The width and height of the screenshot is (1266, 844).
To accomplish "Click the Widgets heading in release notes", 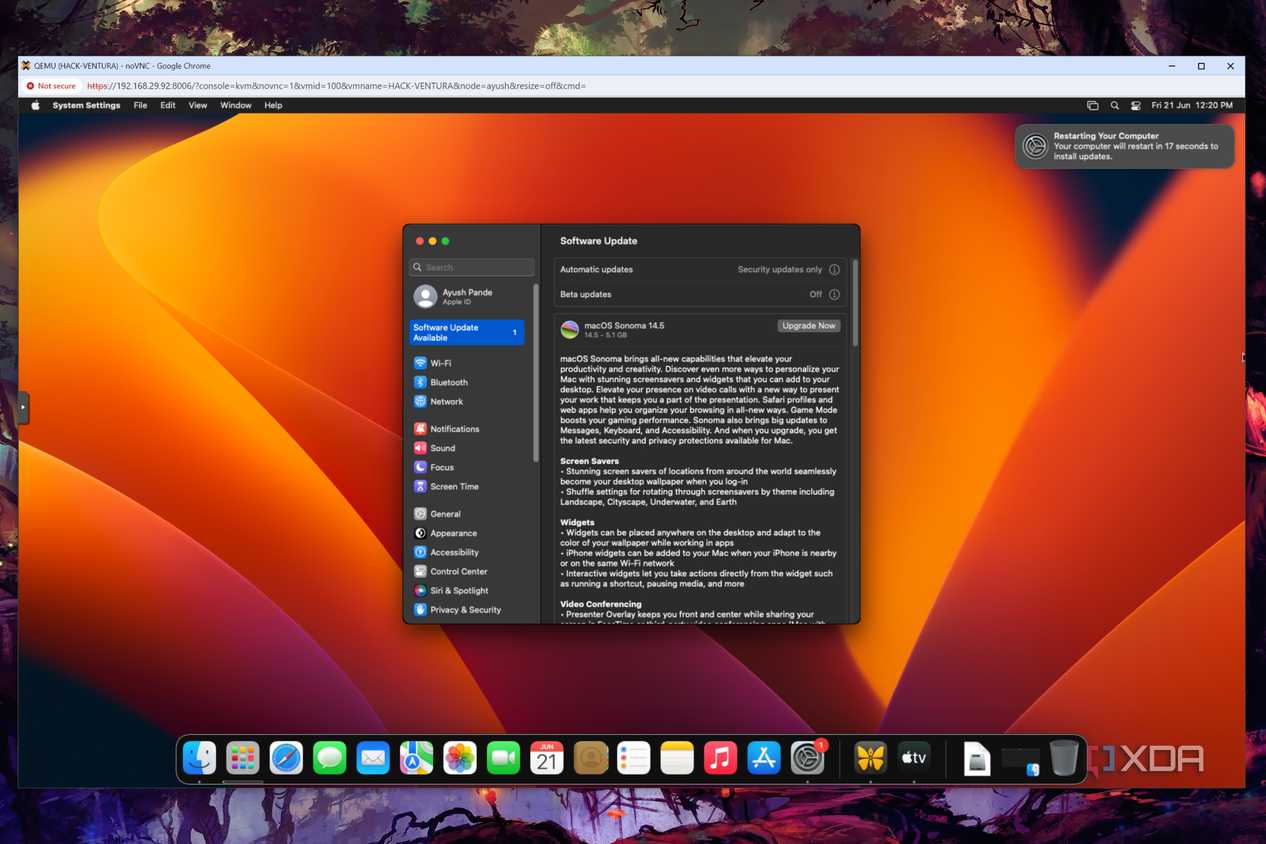I will point(577,522).
